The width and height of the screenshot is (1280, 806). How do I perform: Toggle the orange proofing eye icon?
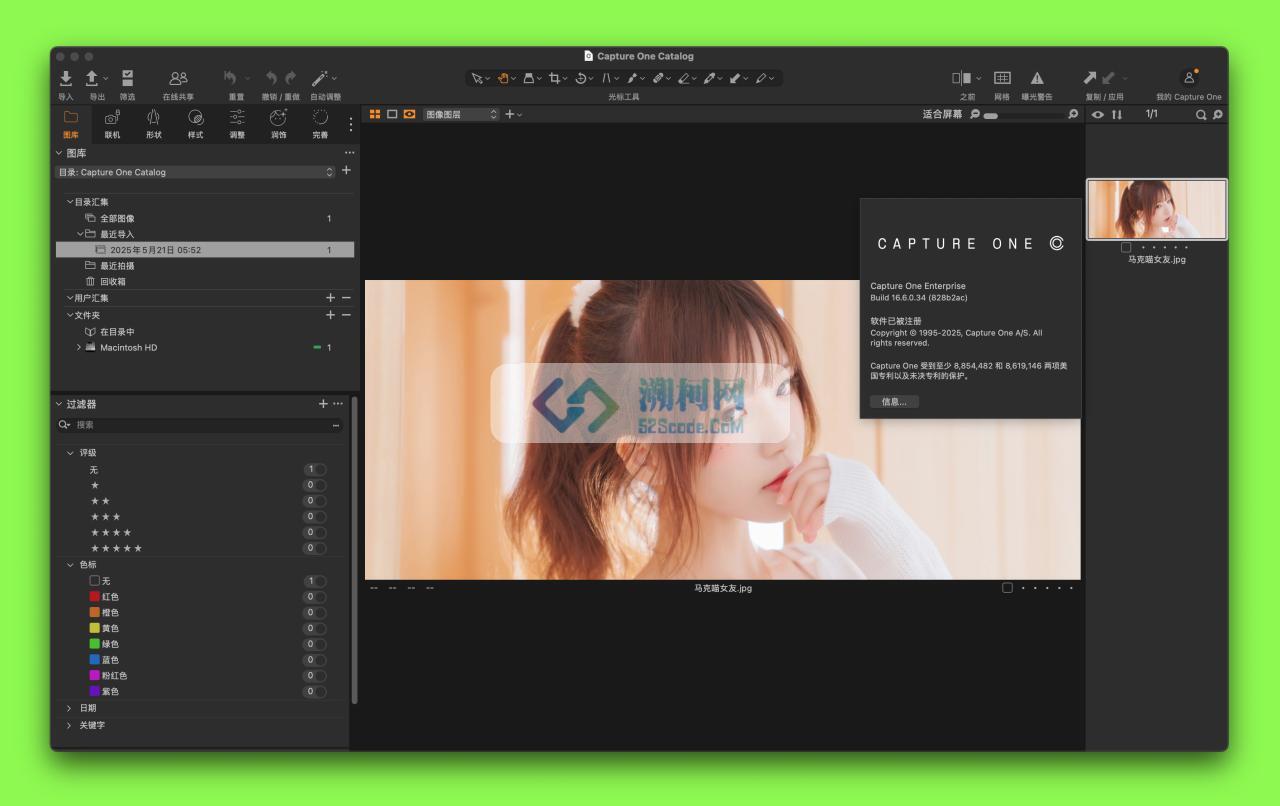(x=409, y=114)
